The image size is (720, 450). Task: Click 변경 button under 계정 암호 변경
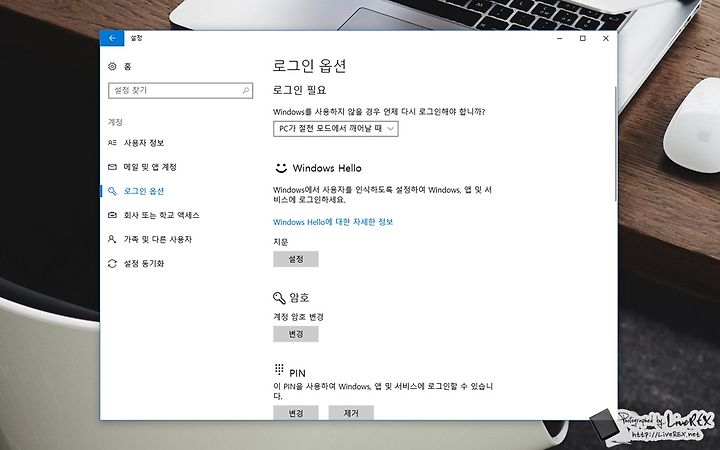pyautogui.click(x=296, y=334)
